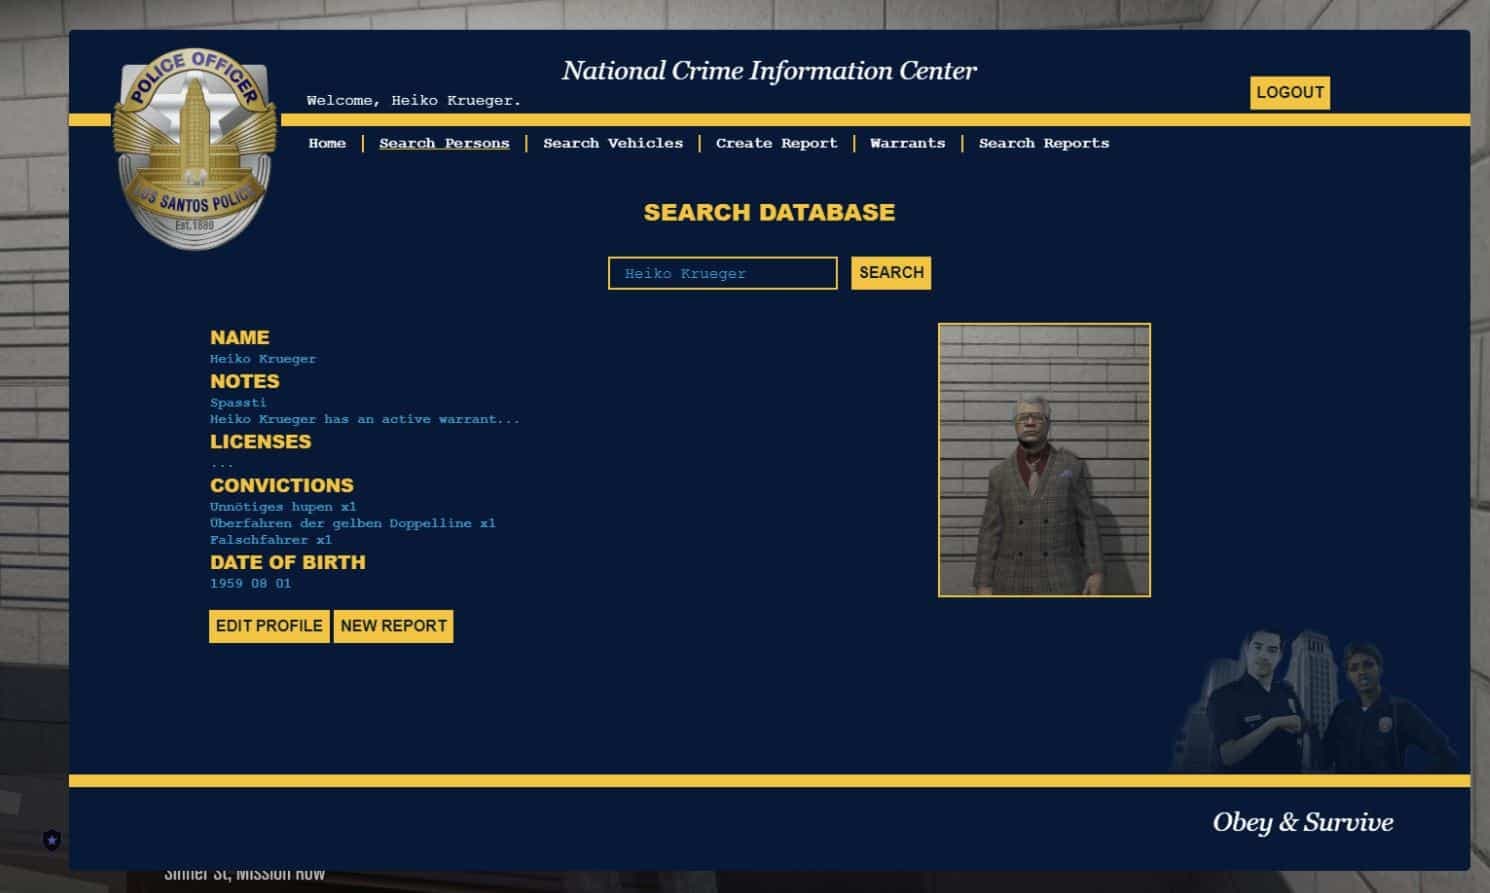Open the Search Persons tab
This screenshot has height=893, width=1490.
tap(444, 143)
